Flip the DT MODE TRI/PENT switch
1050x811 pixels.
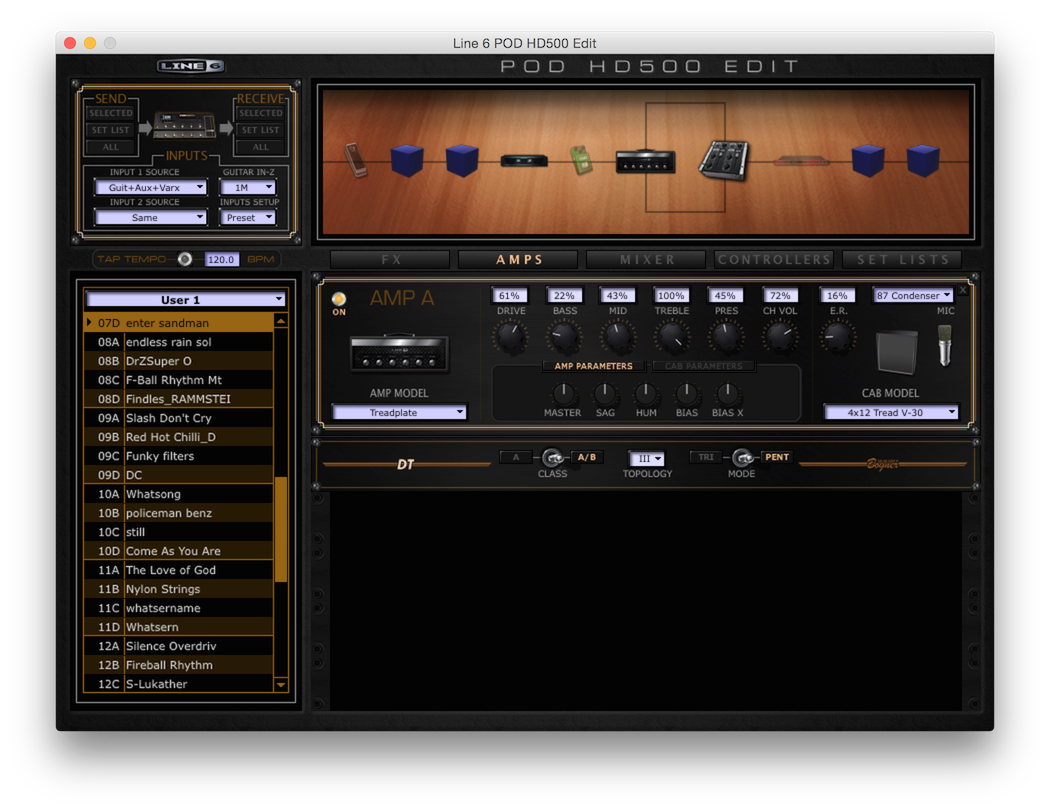(x=742, y=458)
